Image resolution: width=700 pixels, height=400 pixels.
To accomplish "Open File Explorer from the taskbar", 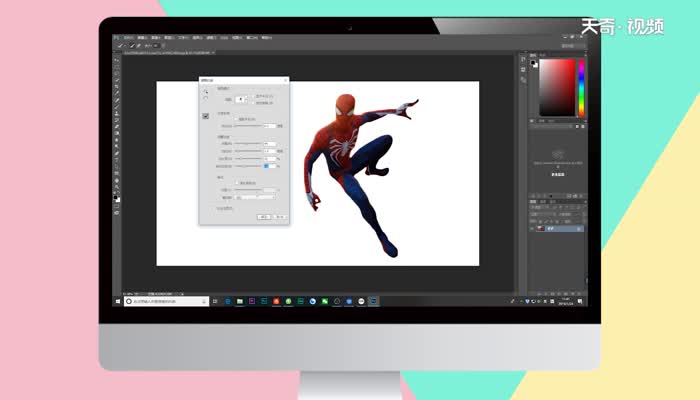I will pyautogui.click(x=240, y=301).
